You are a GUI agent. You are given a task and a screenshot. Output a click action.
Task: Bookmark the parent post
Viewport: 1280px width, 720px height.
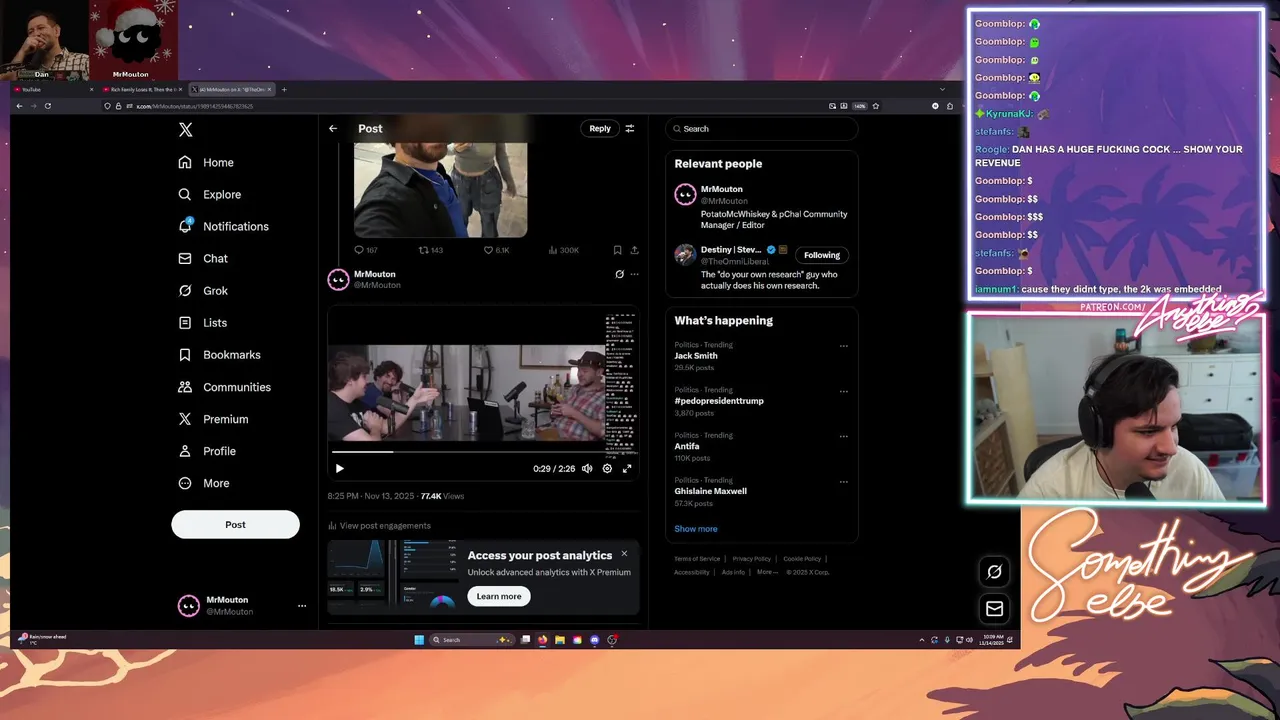pyautogui.click(x=617, y=250)
